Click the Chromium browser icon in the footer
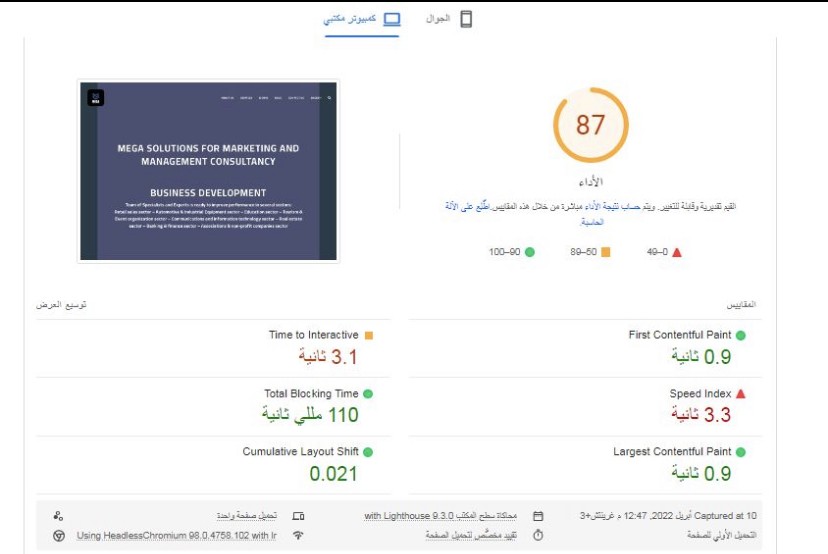 [59, 536]
